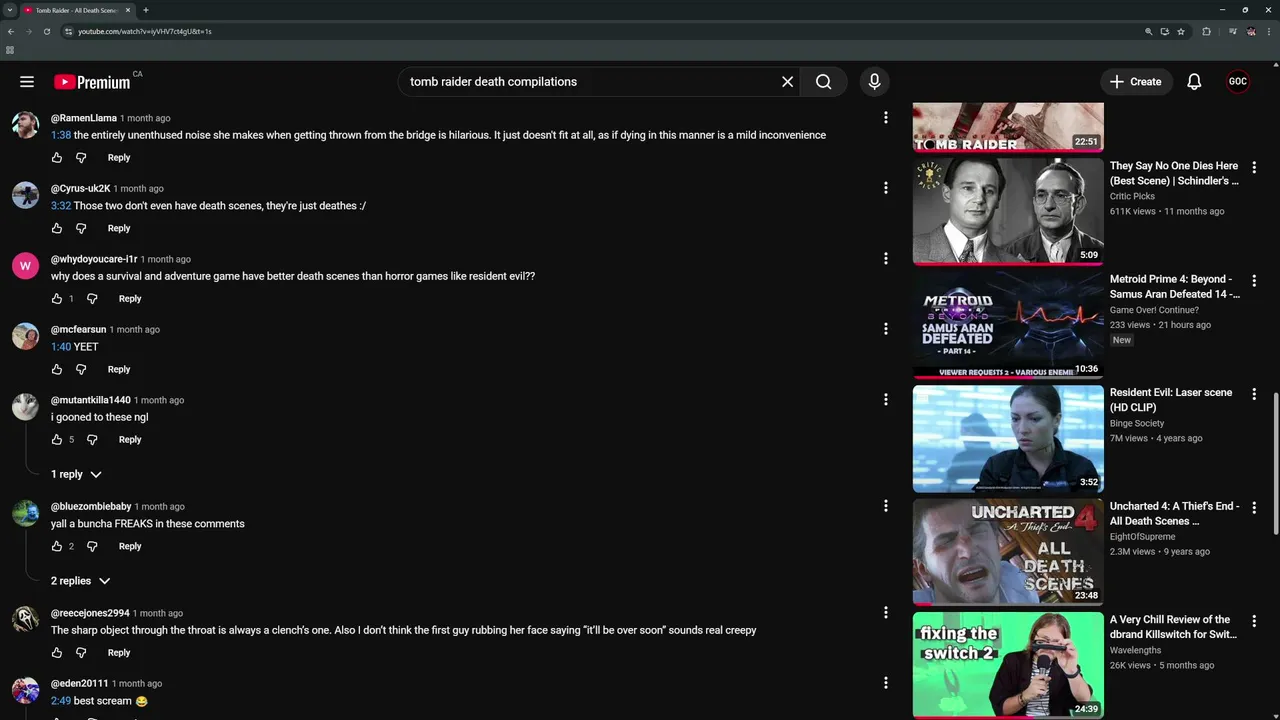
Task: Start voice search with microphone
Action: [874, 82]
